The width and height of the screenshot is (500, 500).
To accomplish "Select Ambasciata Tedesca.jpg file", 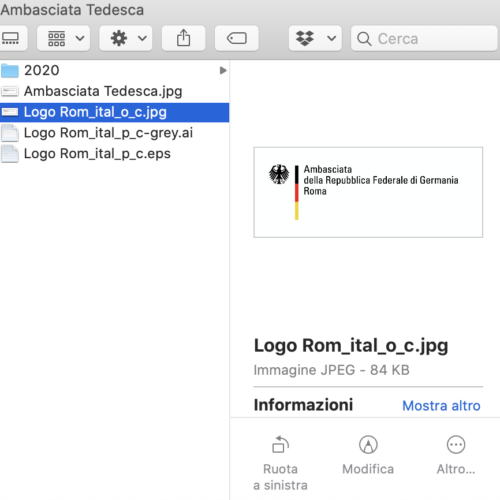I will click(114, 91).
